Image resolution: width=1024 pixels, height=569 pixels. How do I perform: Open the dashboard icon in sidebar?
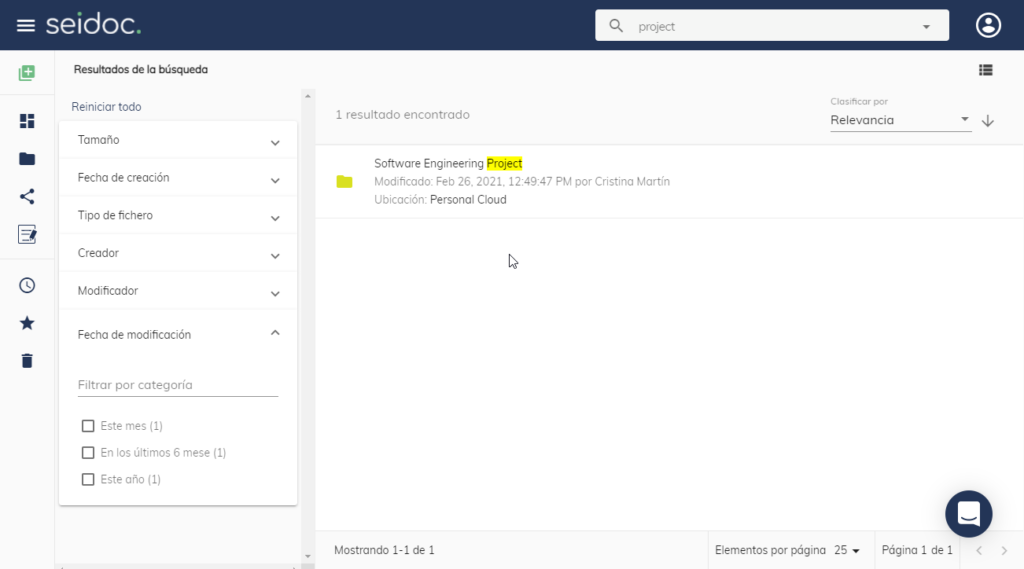(x=27, y=121)
